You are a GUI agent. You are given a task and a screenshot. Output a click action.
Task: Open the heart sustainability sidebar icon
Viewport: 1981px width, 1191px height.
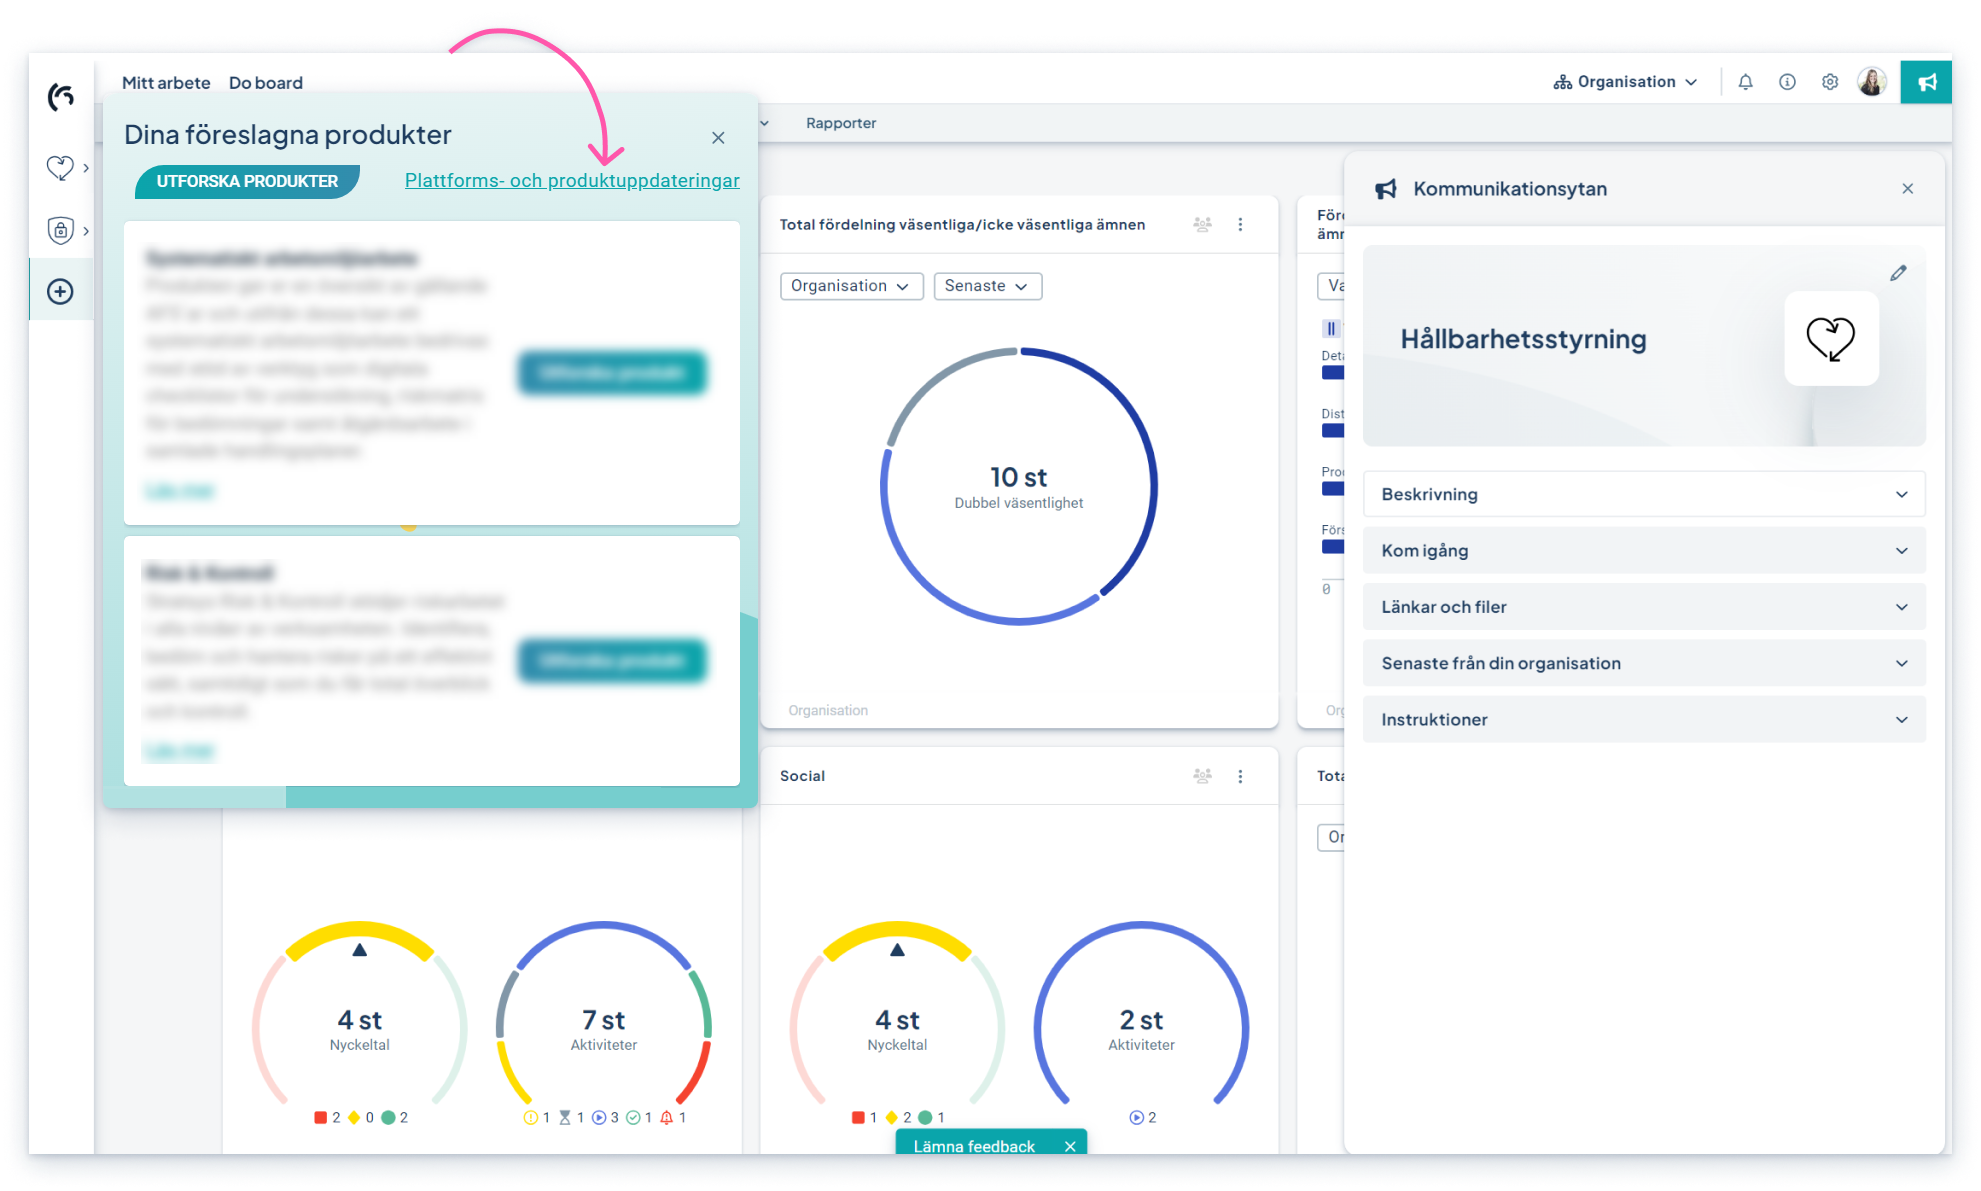tap(60, 168)
